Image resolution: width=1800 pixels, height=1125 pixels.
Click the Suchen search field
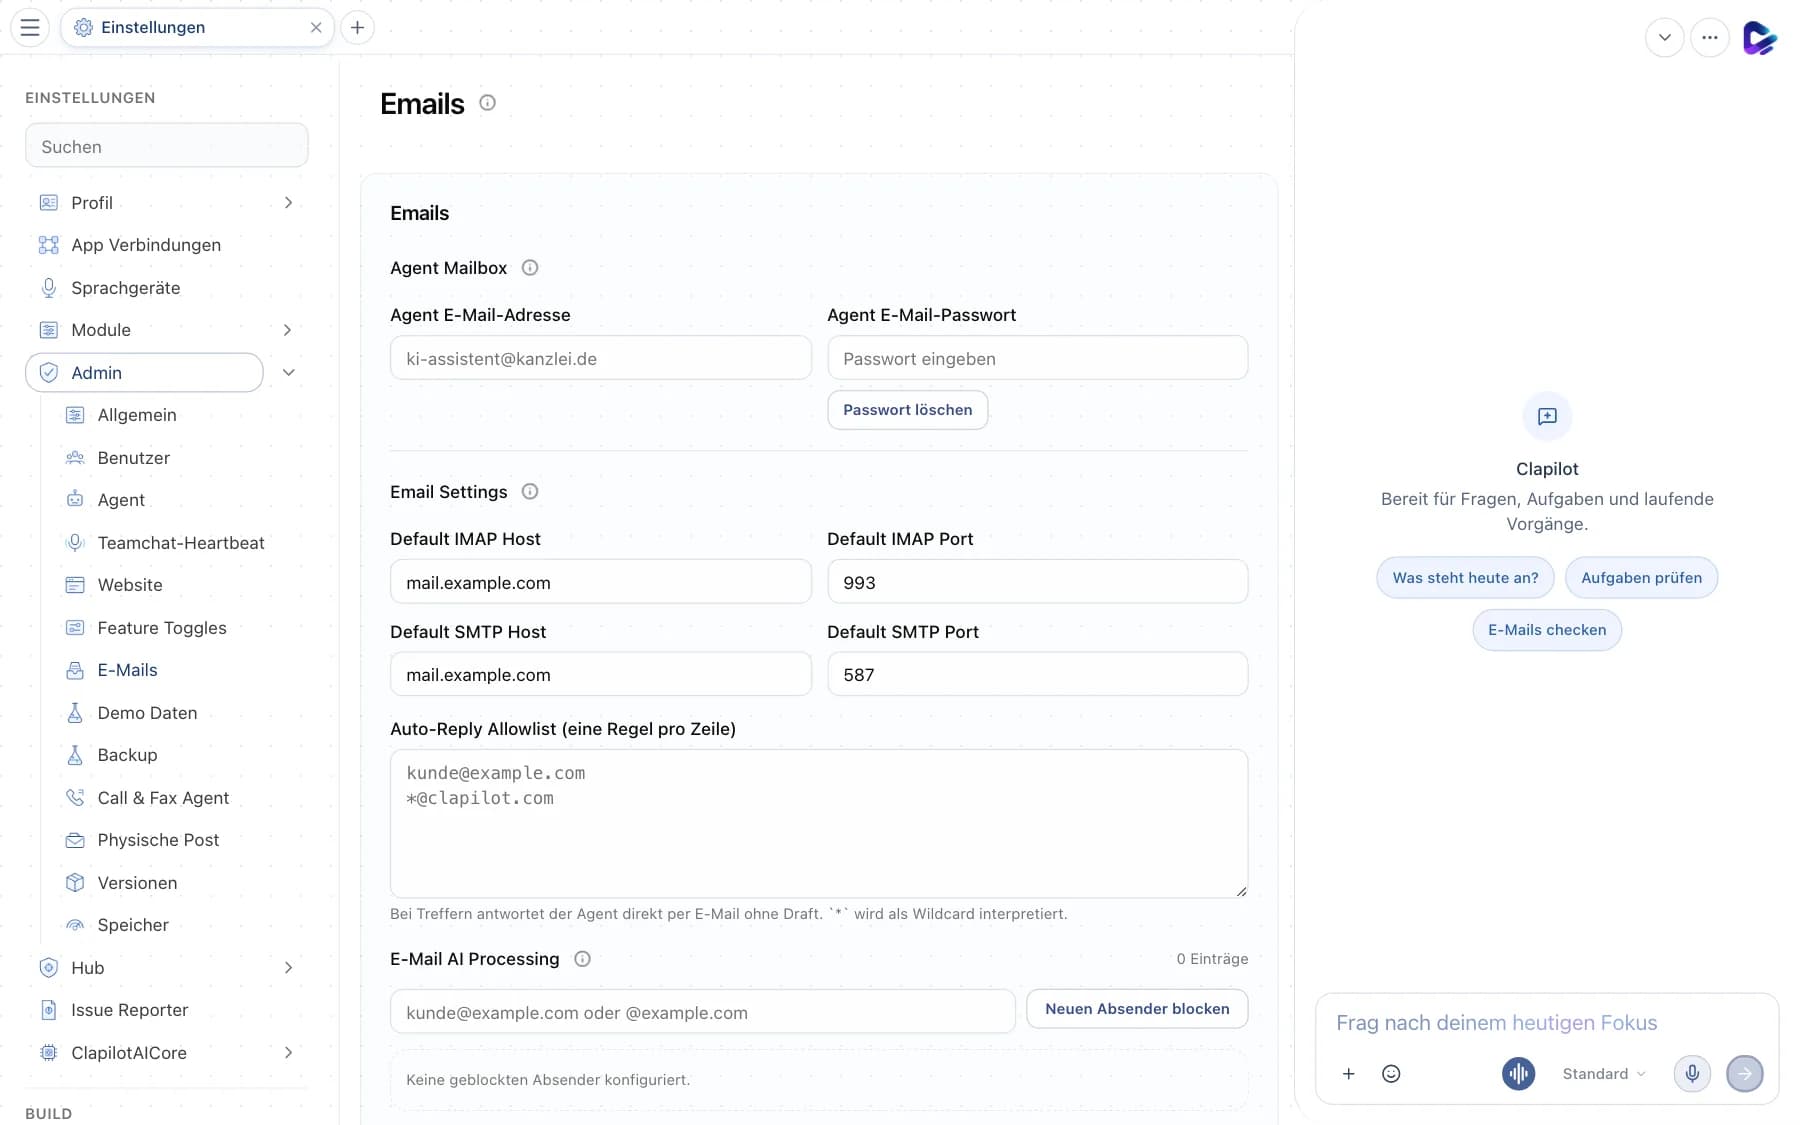166,146
